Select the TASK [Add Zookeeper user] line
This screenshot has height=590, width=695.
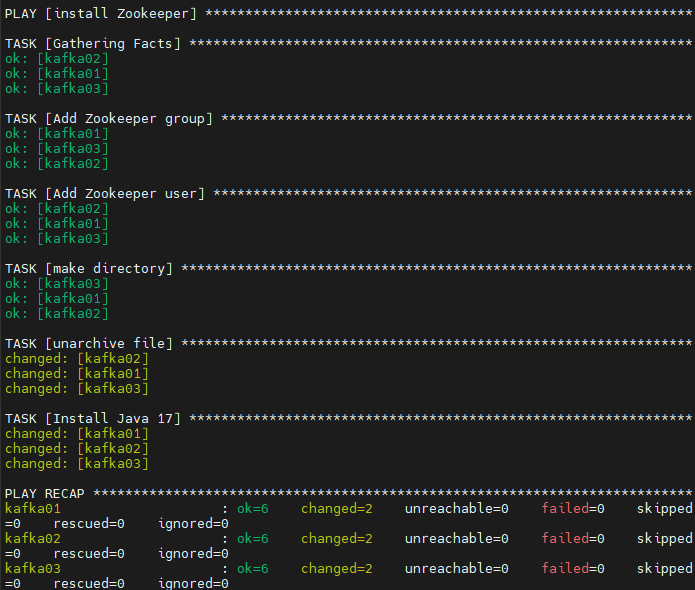(348, 193)
